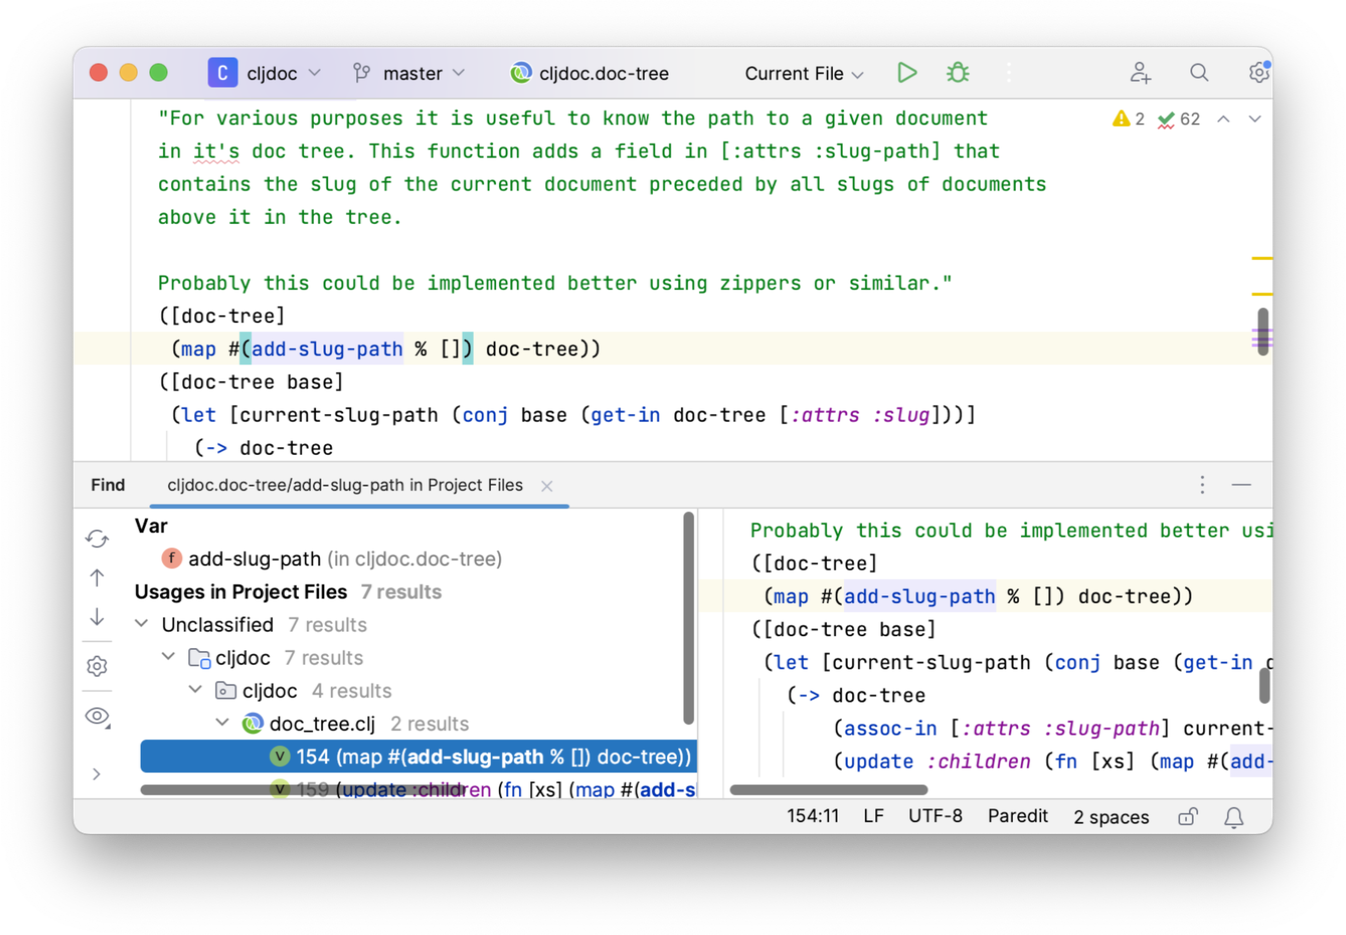1346x935 pixels.
Task: Click the green Run button
Action: 907,72
